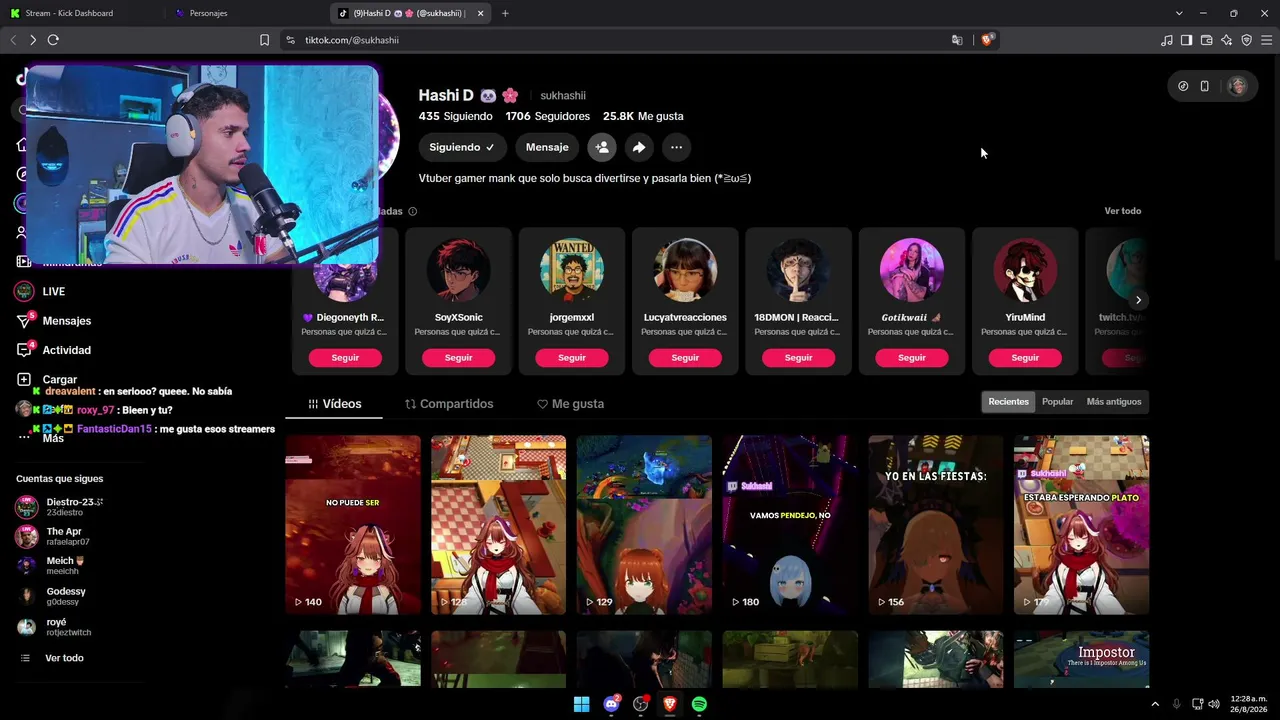Sort videos by Popular
The width and height of the screenshot is (1280, 720).
1057,402
